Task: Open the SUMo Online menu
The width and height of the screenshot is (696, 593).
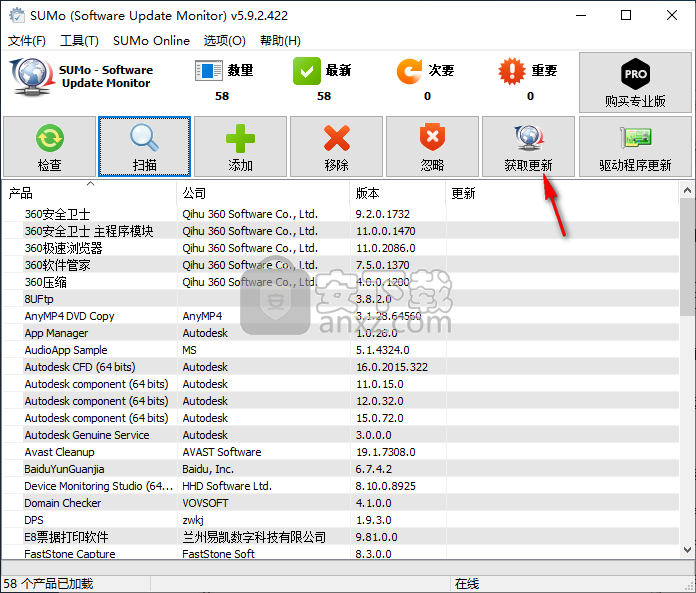Action: click(151, 41)
